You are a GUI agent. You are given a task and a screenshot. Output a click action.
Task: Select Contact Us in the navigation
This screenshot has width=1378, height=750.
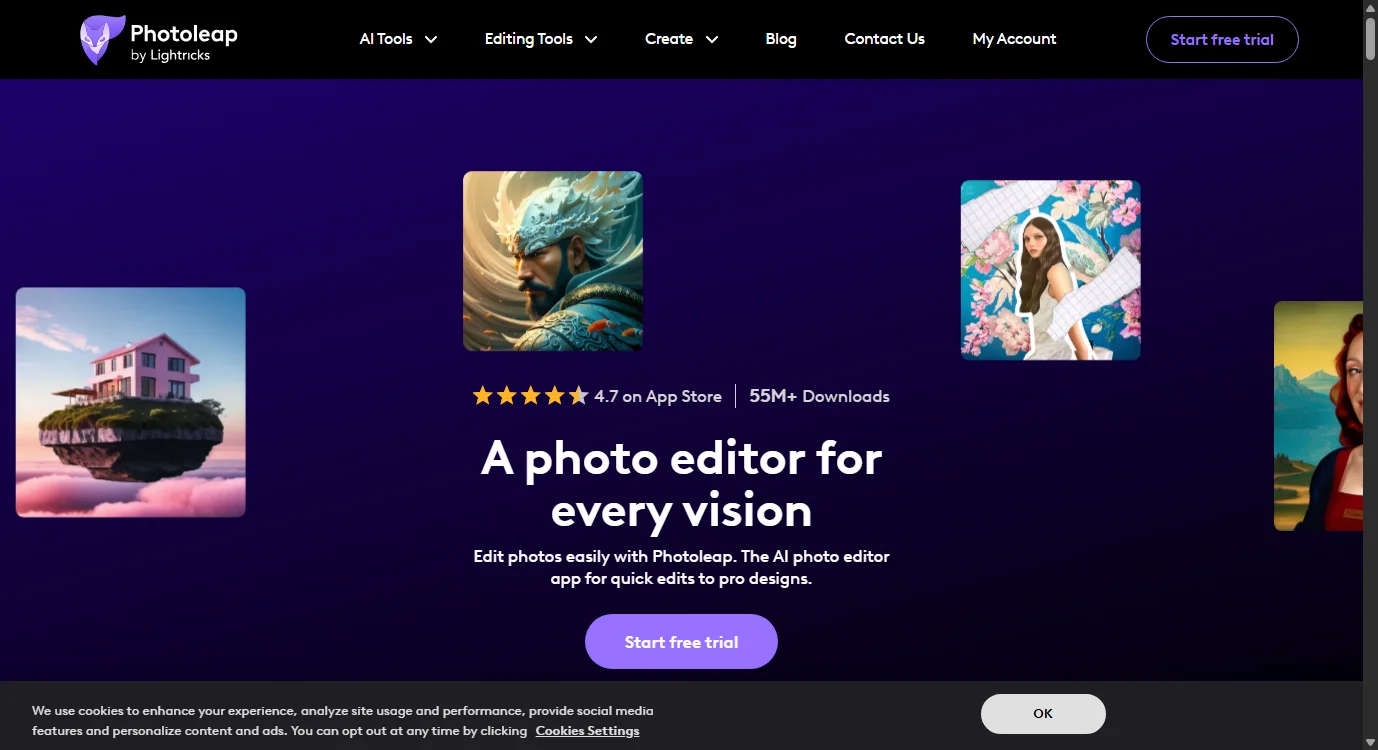point(884,39)
